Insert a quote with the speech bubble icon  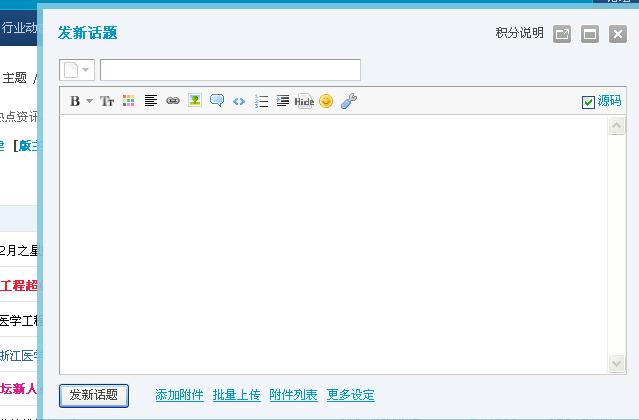point(217,101)
